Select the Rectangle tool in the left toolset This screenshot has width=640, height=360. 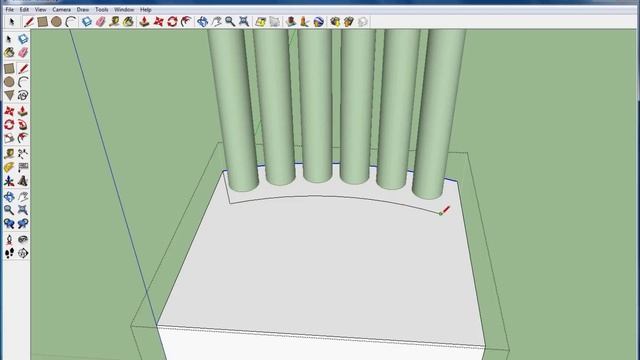click(x=9, y=69)
